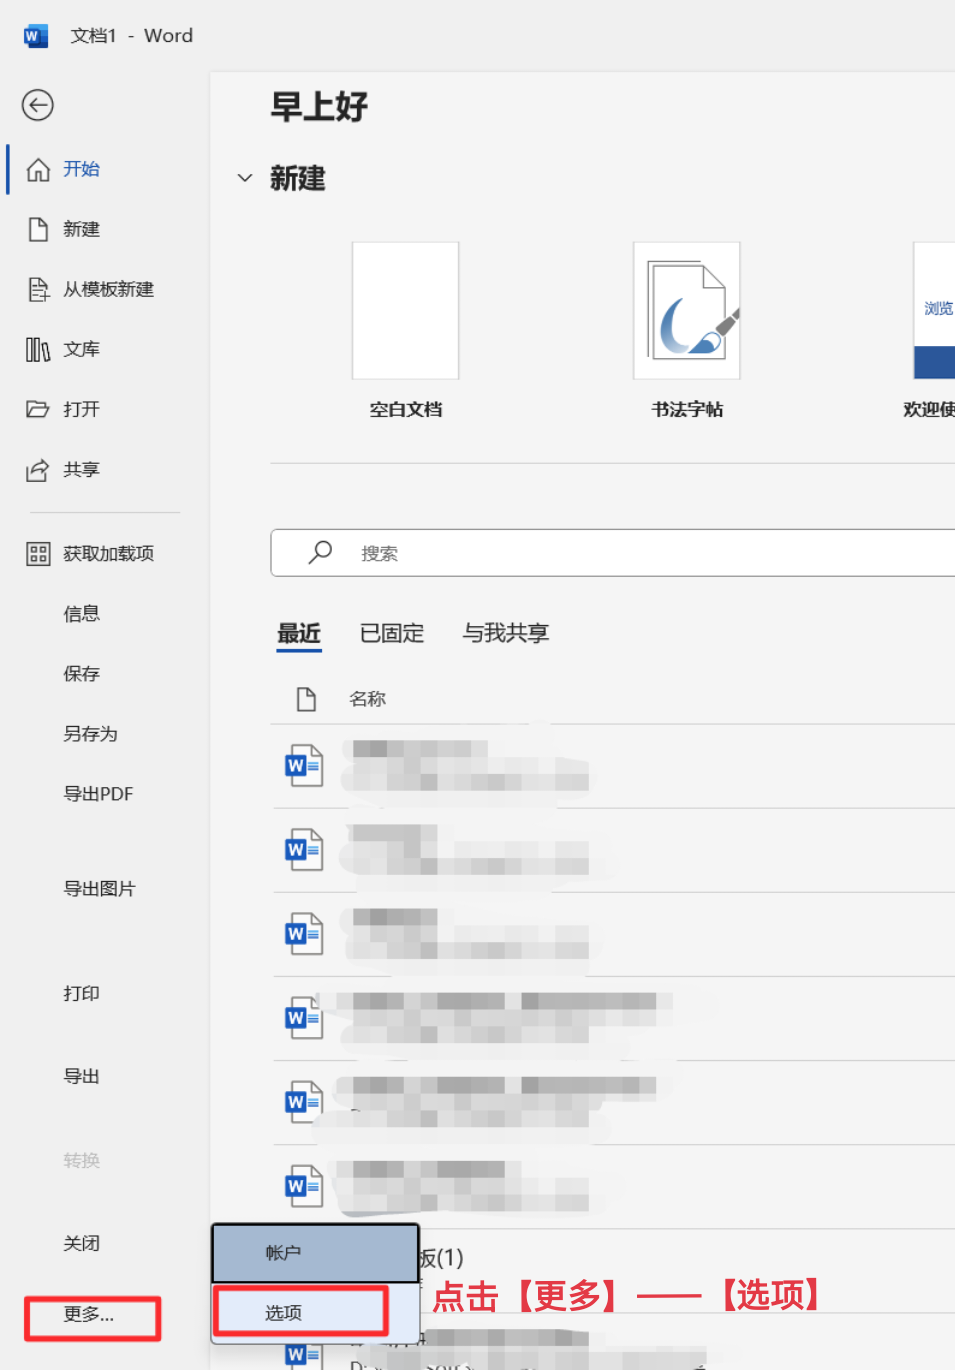The image size is (955, 1370).
Task: Open the 信息 page
Action: pyautogui.click(x=81, y=614)
